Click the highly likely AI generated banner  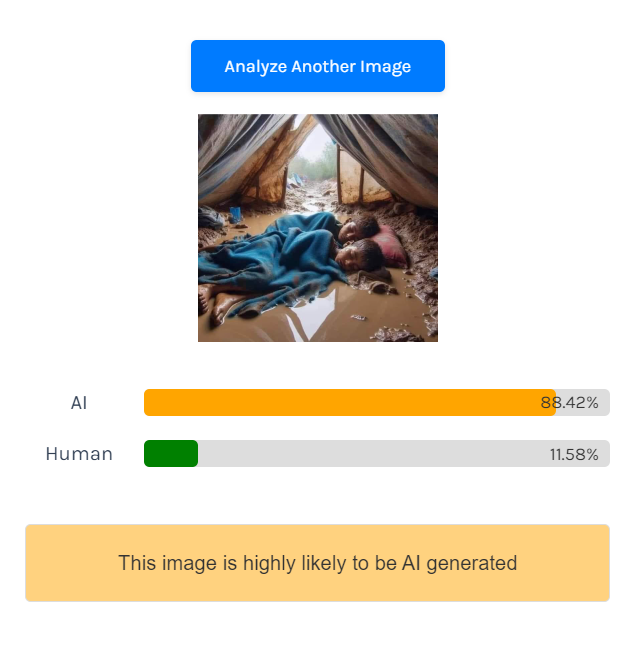coord(317,563)
